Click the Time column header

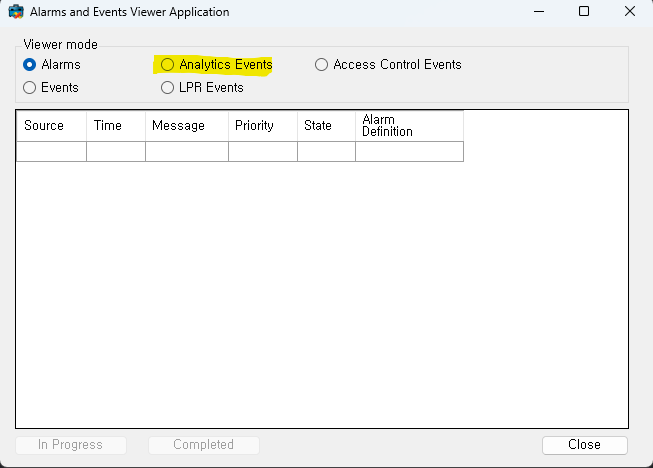pos(116,126)
